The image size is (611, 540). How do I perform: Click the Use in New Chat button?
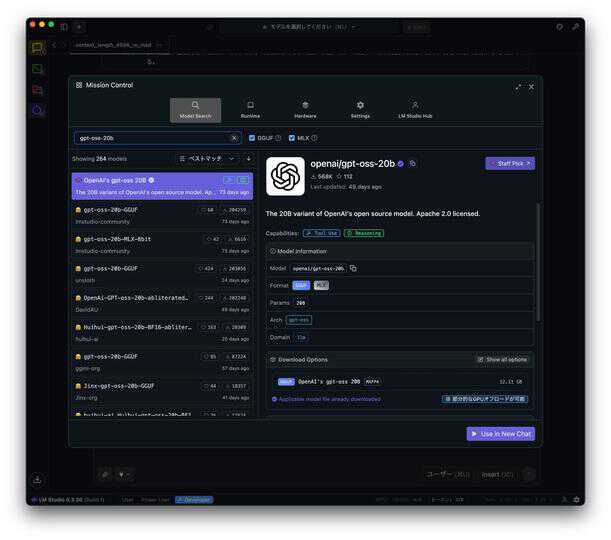tap(500, 433)
